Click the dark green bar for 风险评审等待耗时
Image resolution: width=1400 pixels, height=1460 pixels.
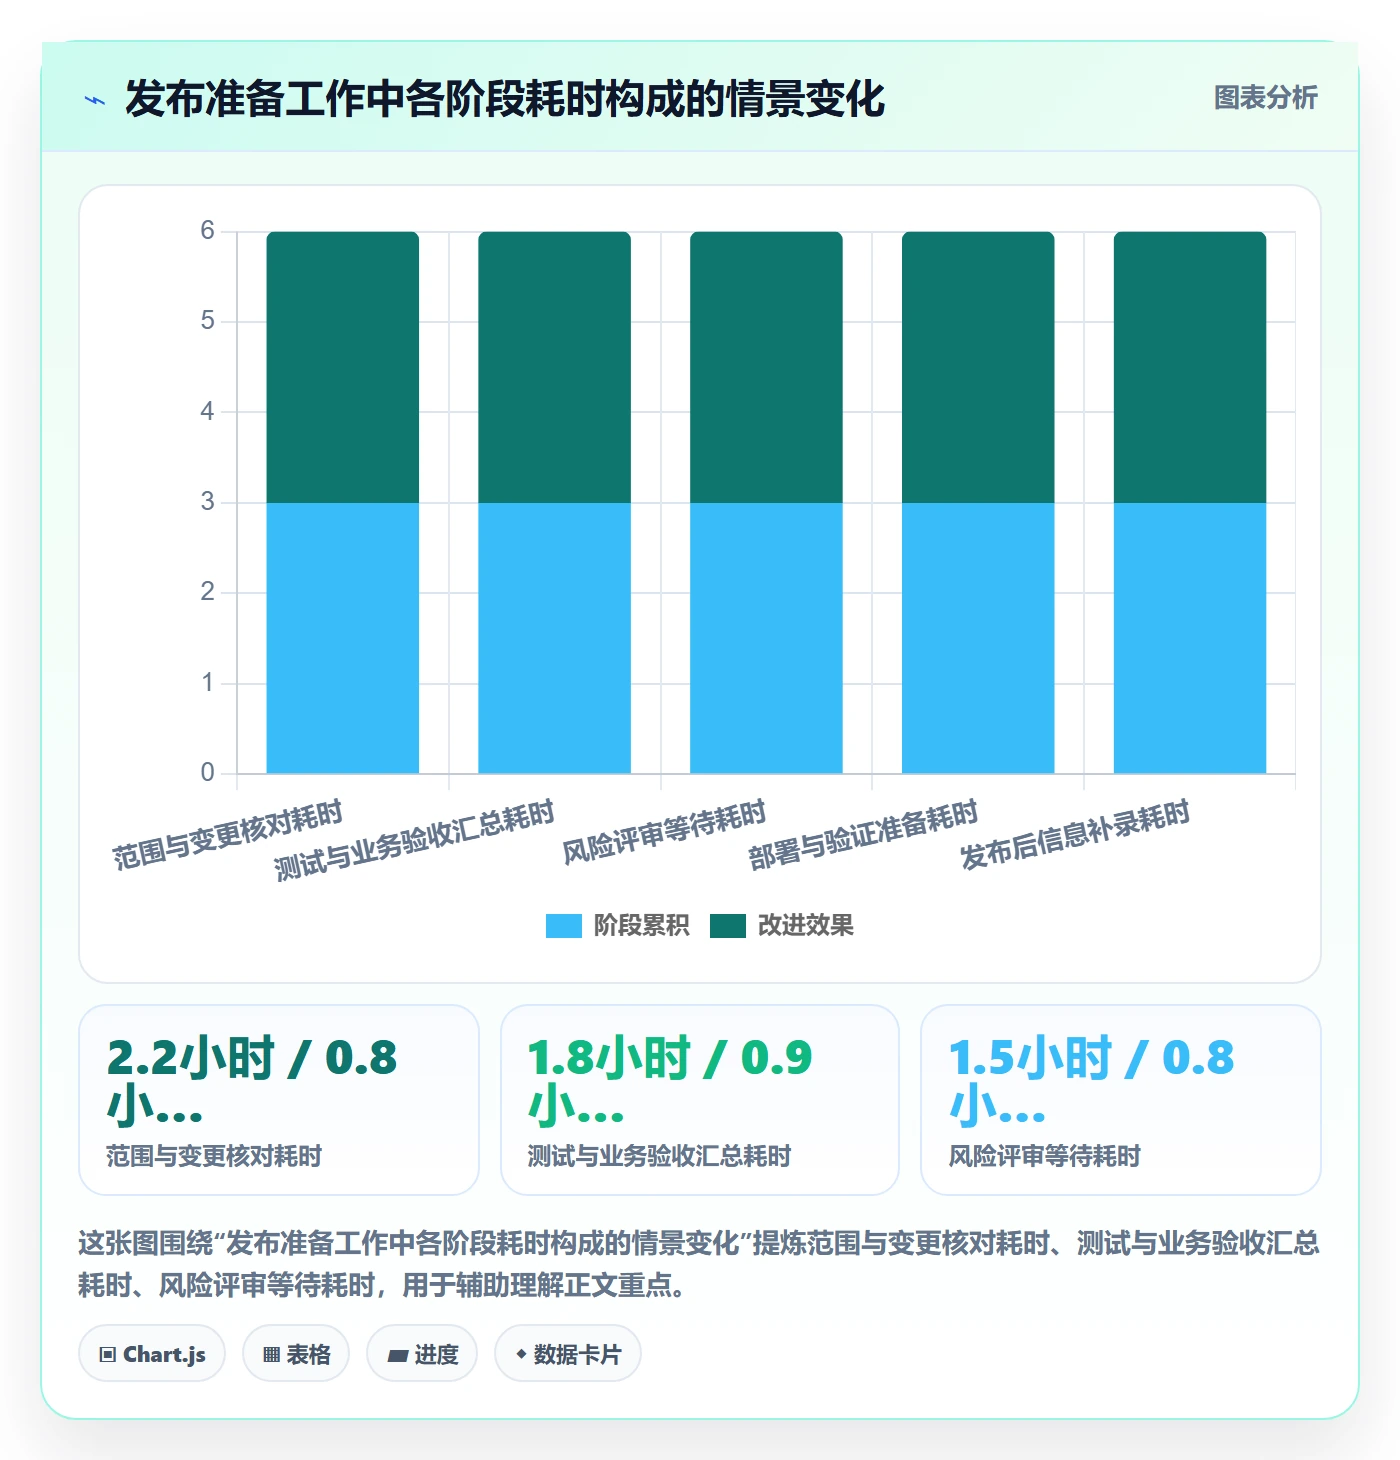(767, 367)
